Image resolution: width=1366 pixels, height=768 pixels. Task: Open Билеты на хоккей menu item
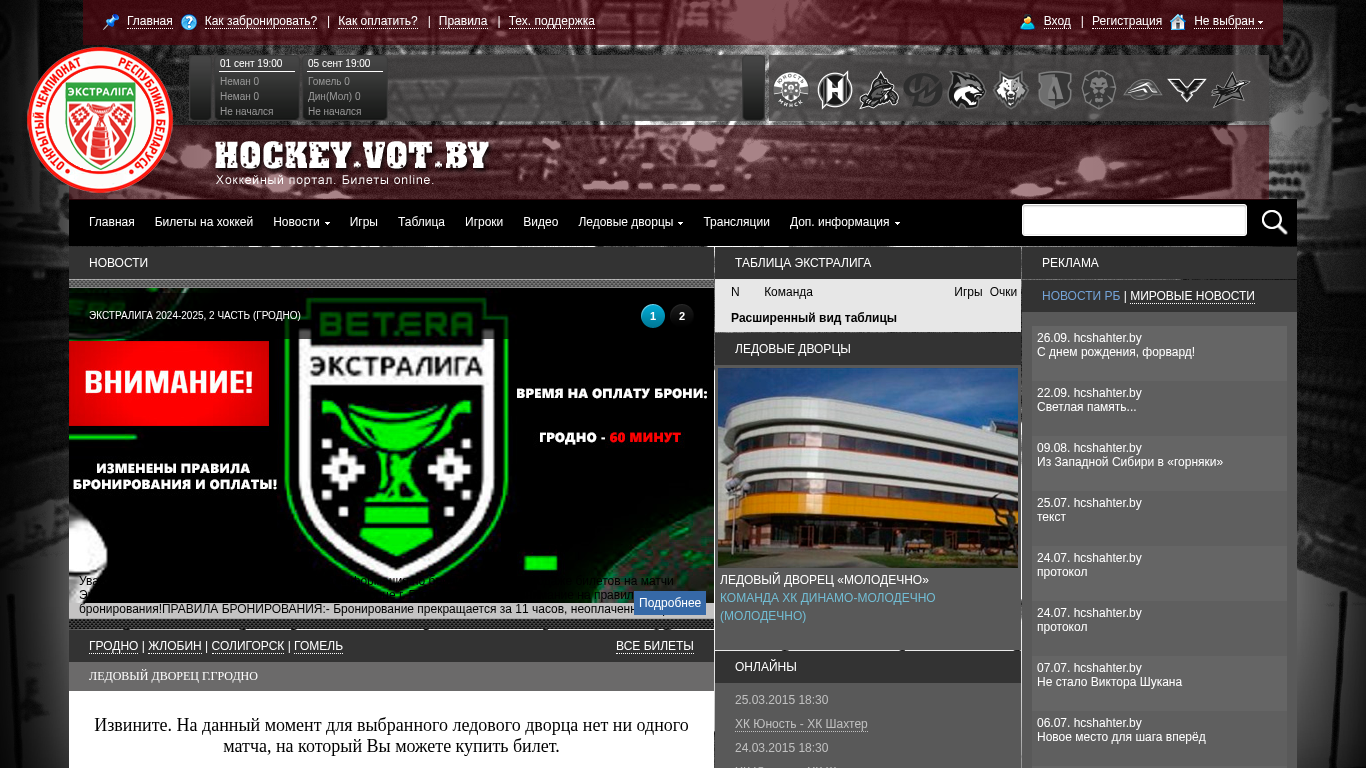point(204,222)
